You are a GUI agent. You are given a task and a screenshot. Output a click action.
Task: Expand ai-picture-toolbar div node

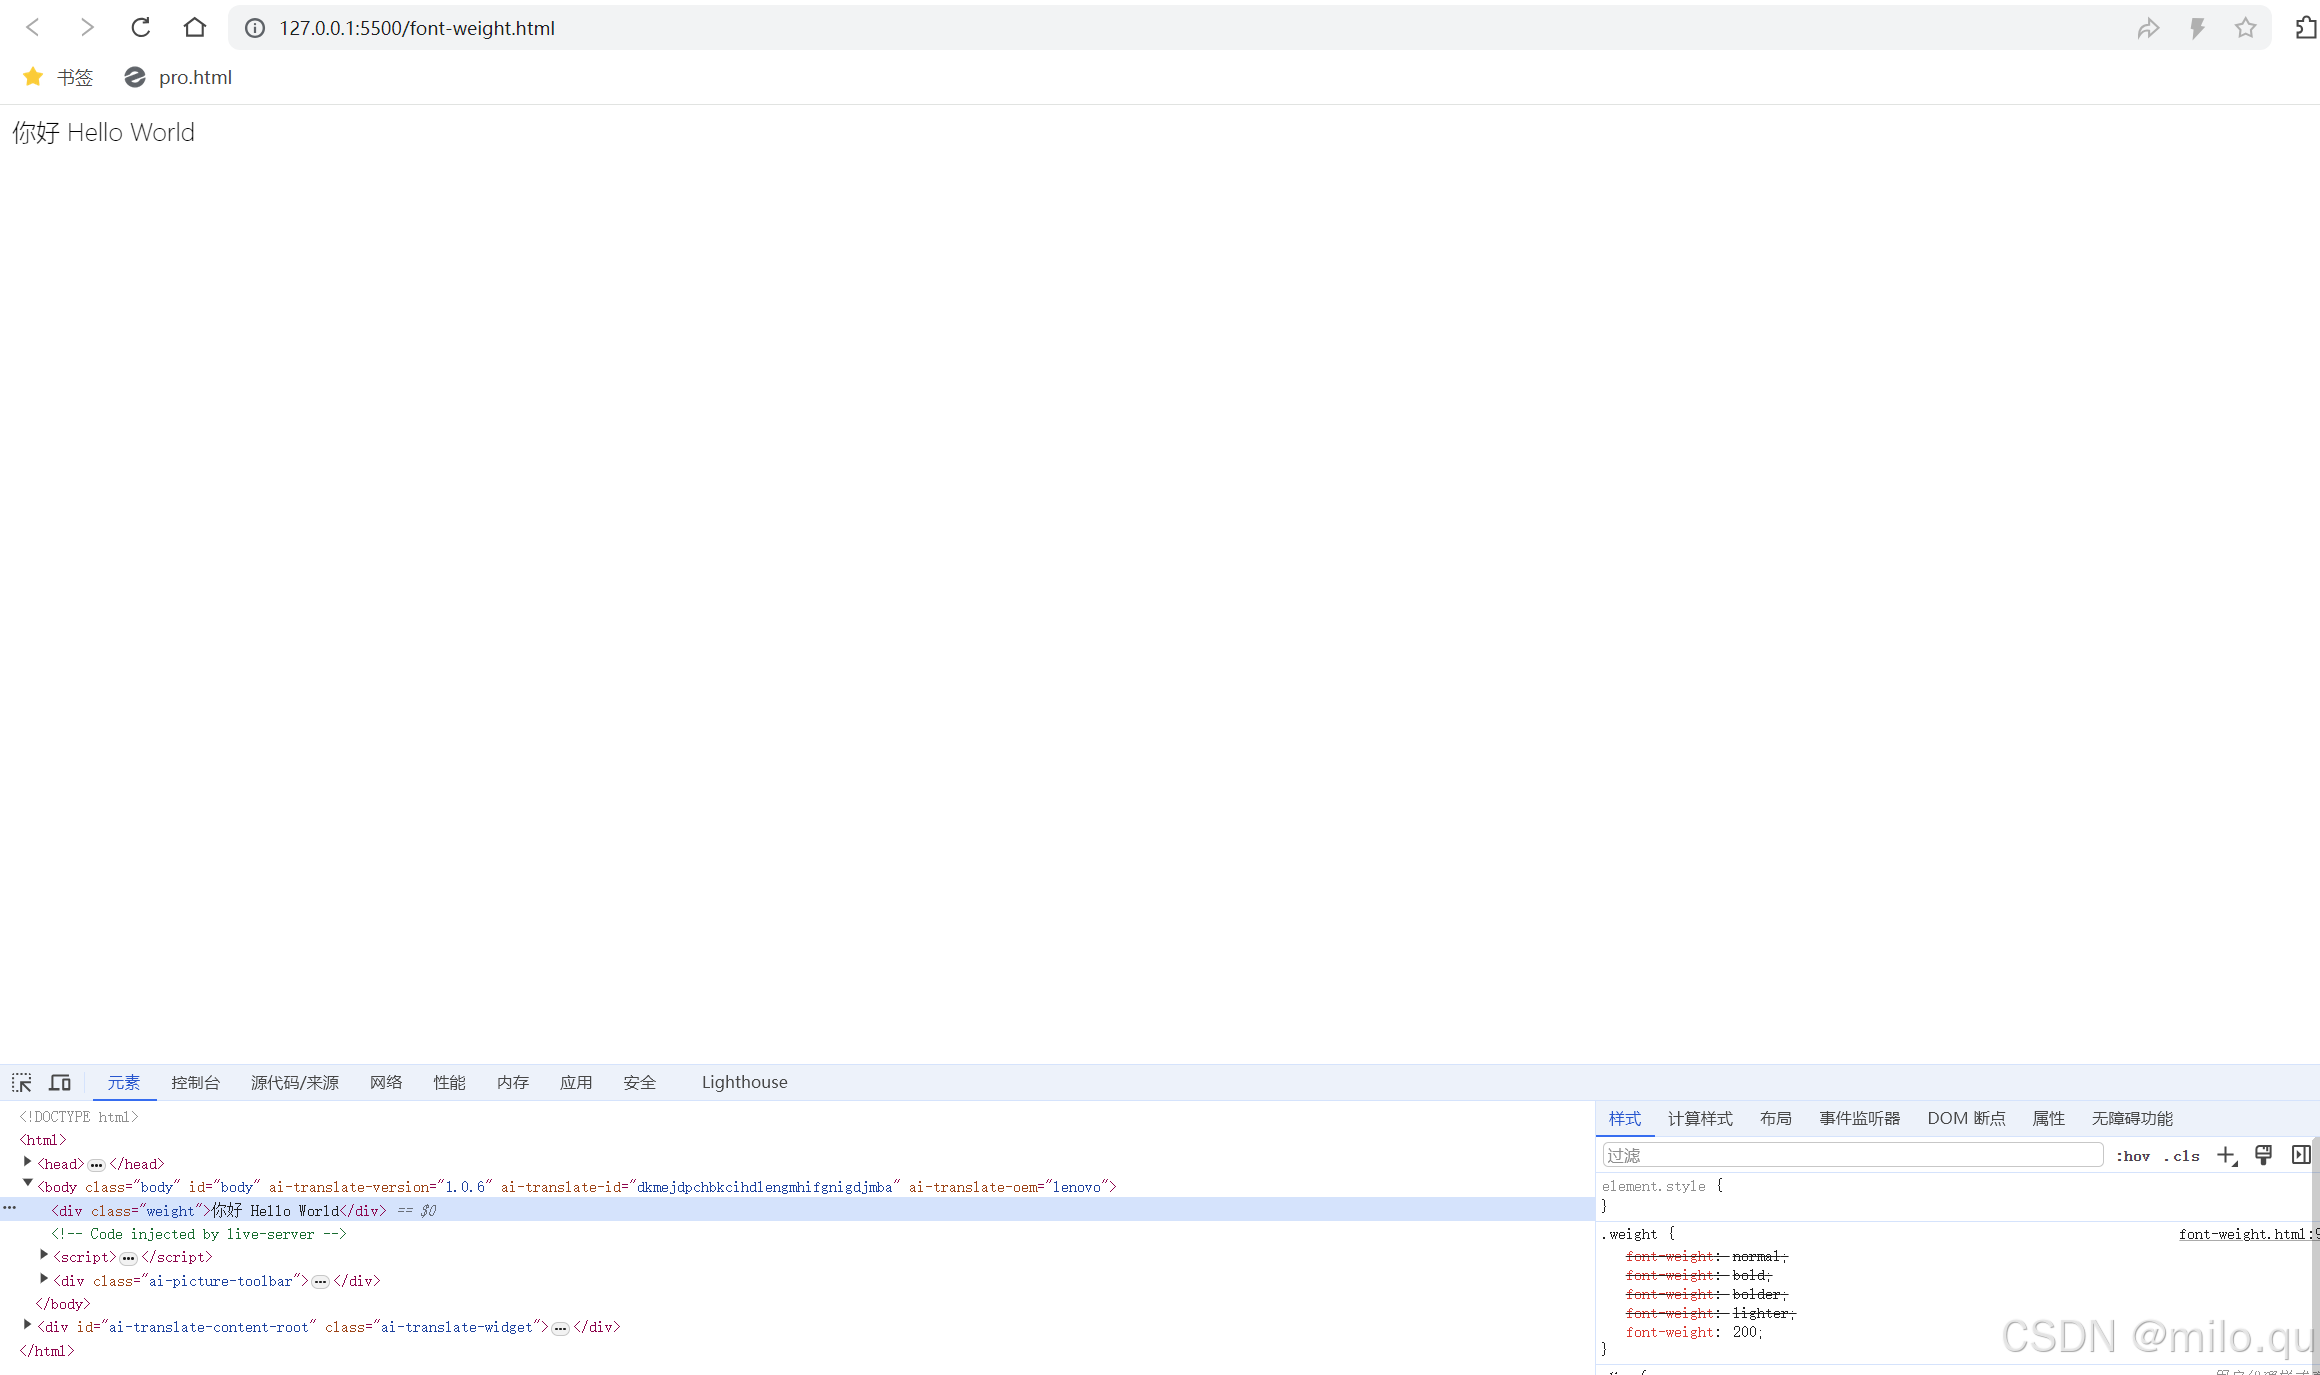44,1278
